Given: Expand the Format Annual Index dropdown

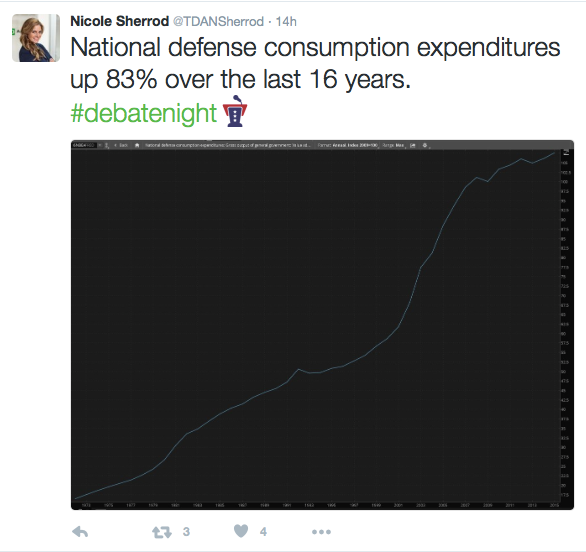Looking at the screenshot, I should [x=348, y=145].
